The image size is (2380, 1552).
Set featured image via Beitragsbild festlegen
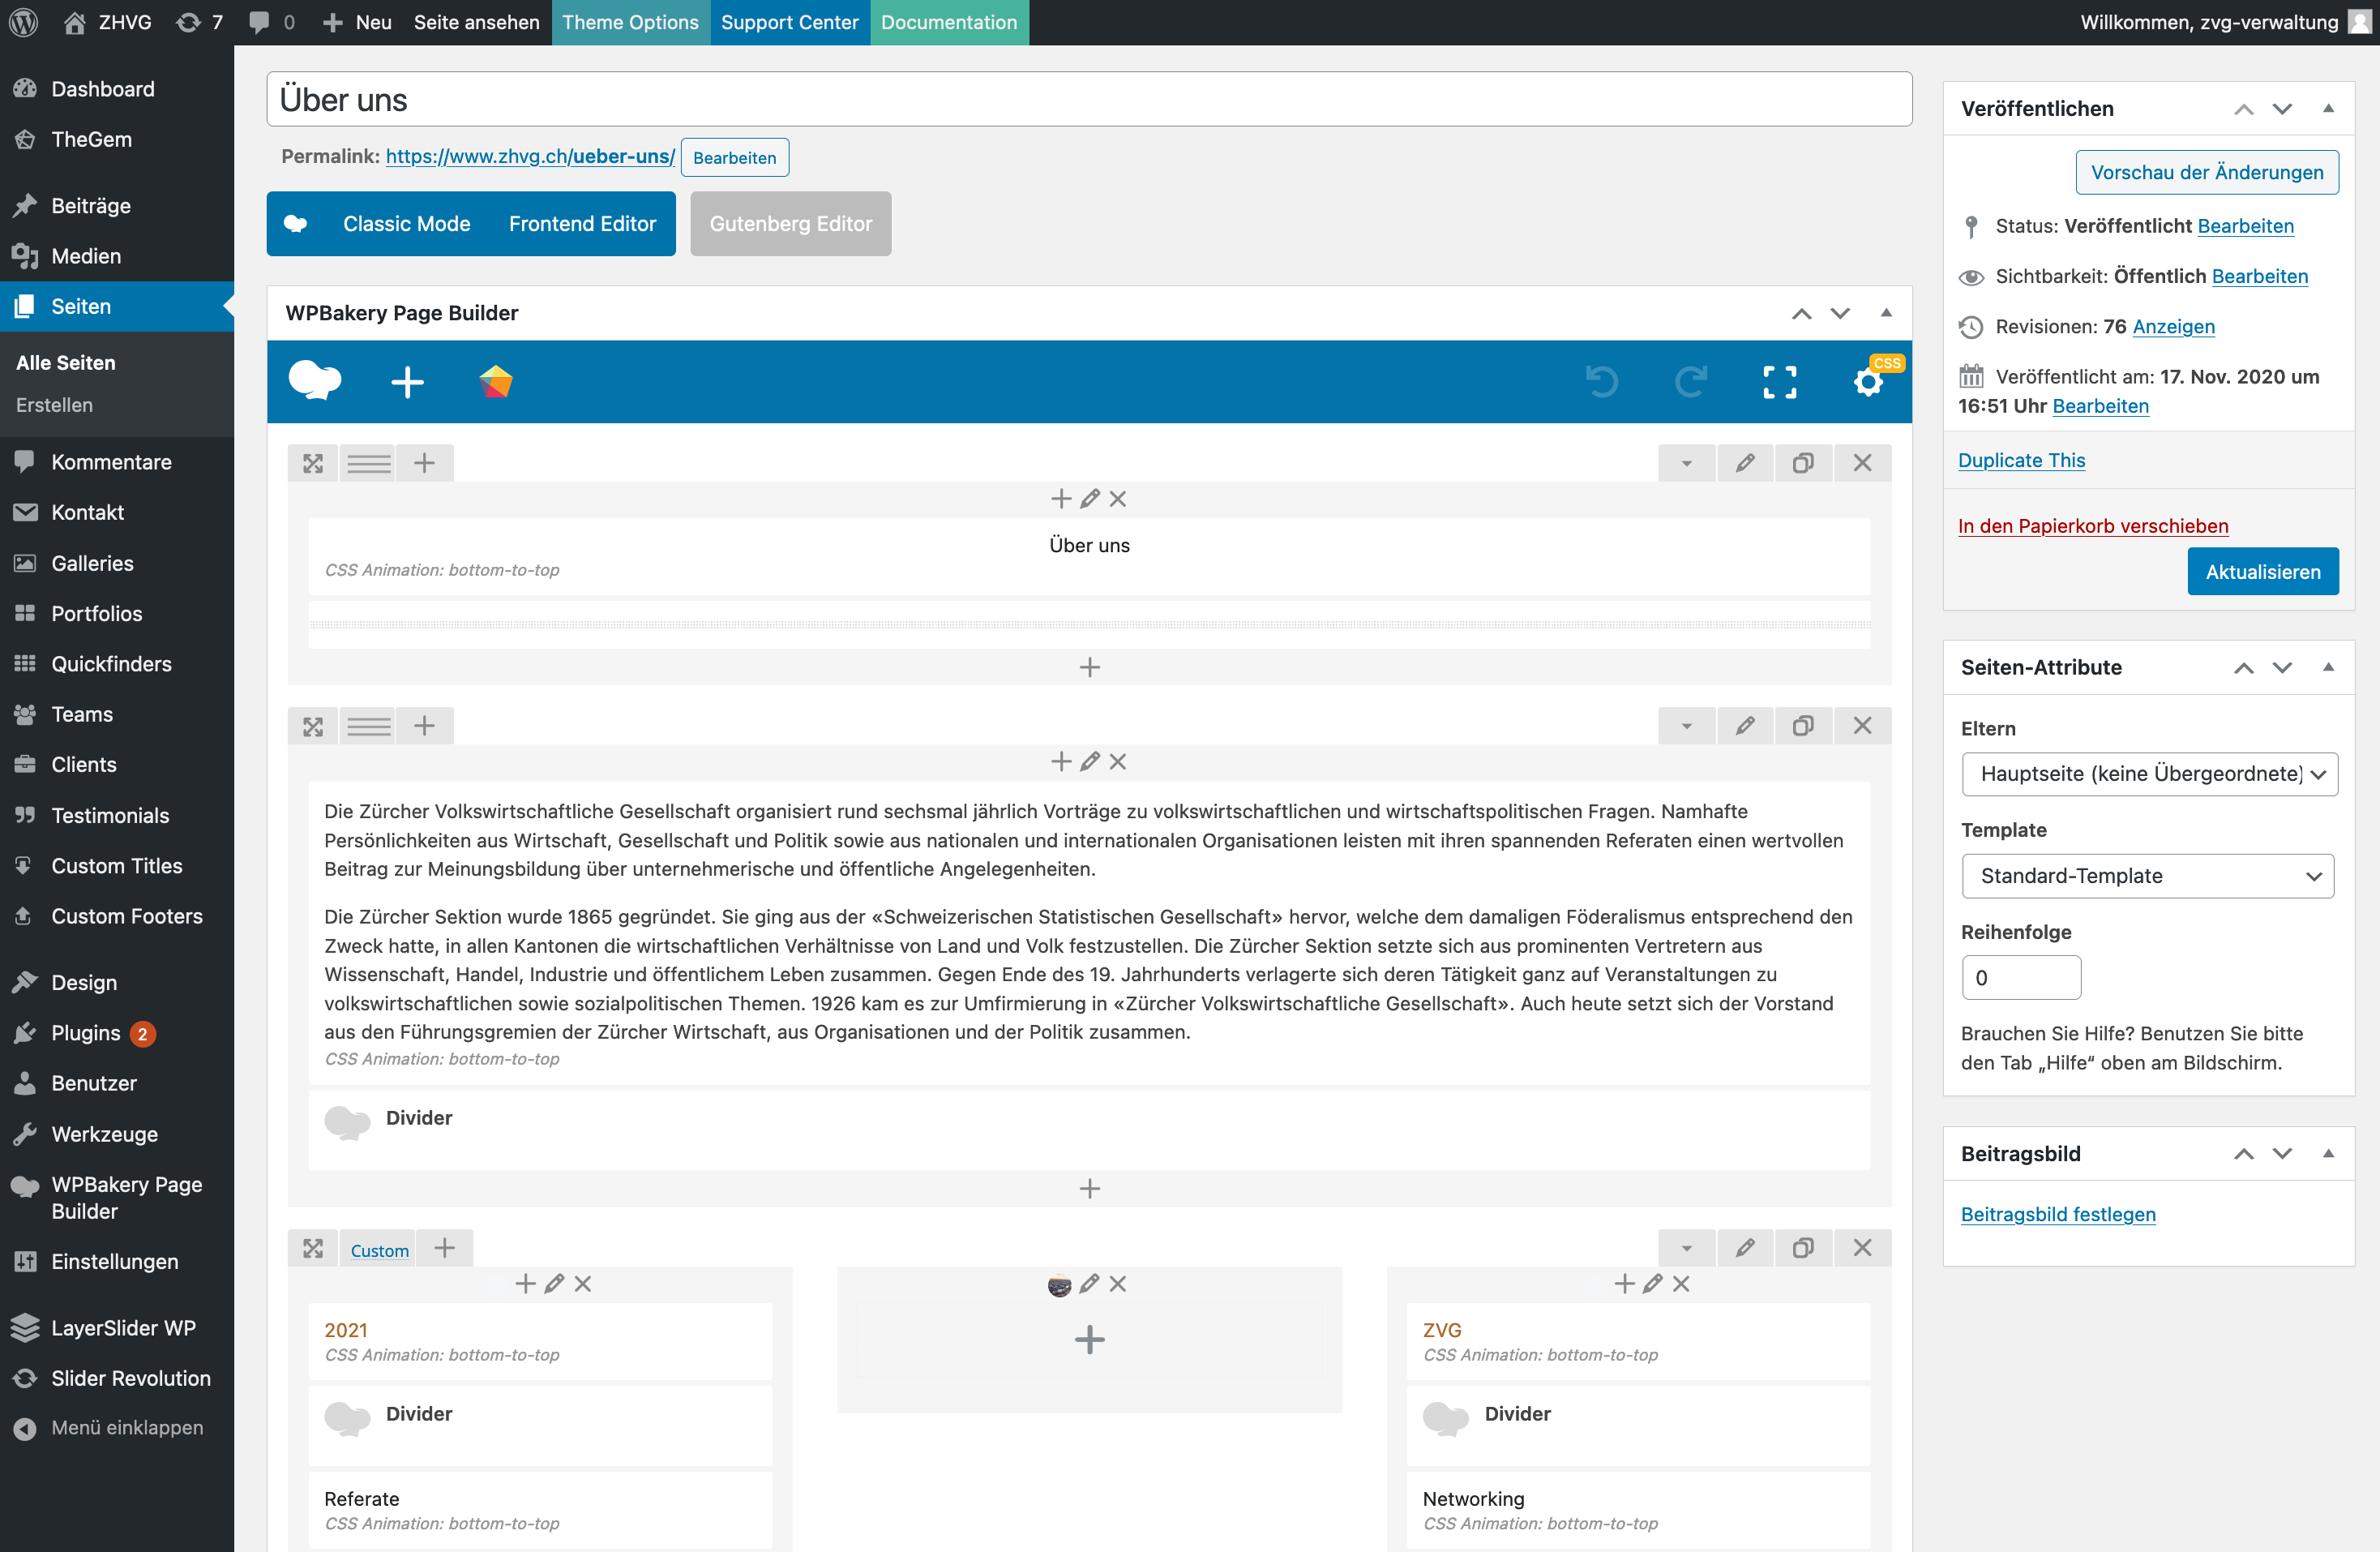click(x=2058, y=1214)
